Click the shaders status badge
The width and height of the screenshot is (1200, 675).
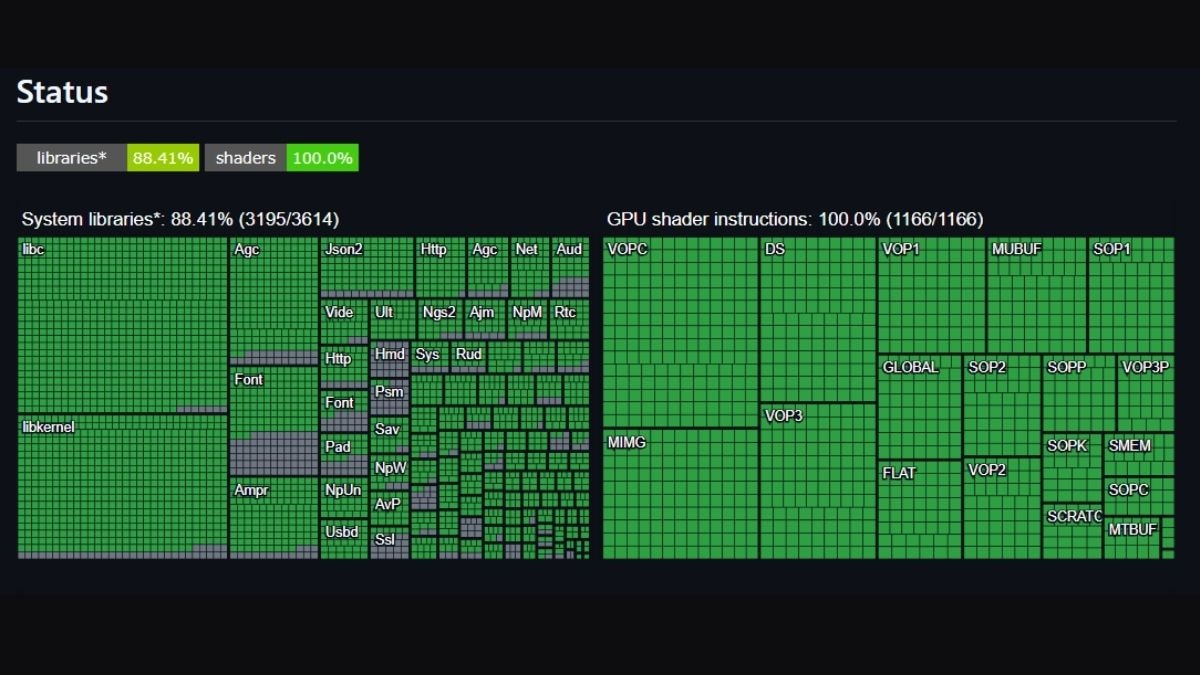coord(246,158)
